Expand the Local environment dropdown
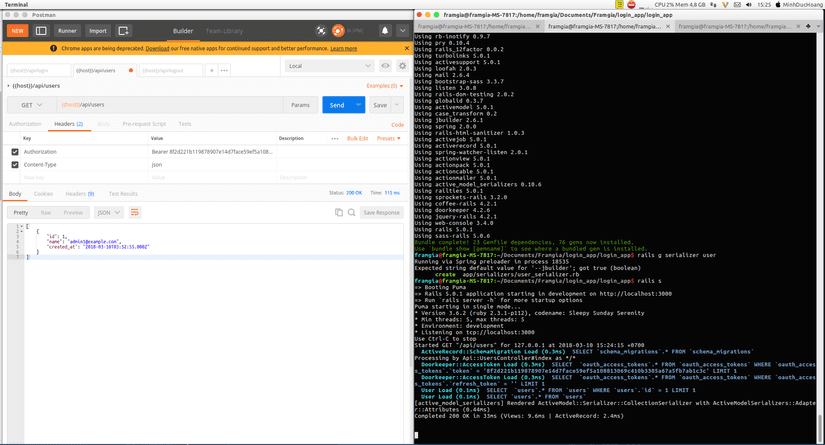 click(x=329, y=66)
